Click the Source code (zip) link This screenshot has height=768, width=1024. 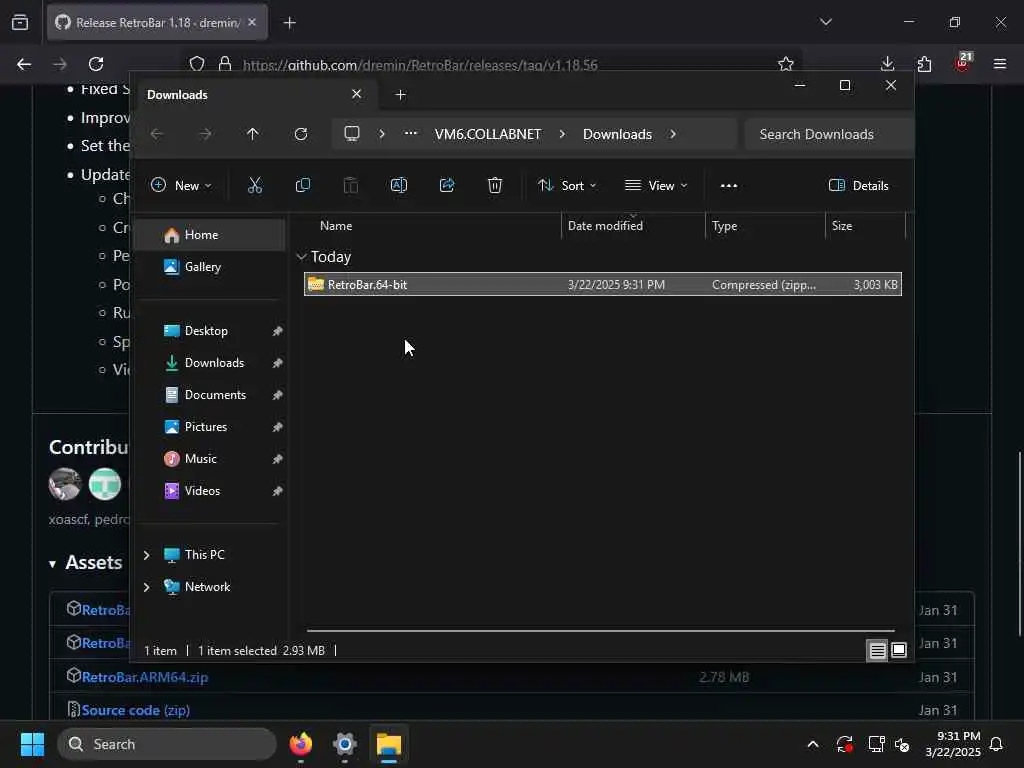[135, 711]
